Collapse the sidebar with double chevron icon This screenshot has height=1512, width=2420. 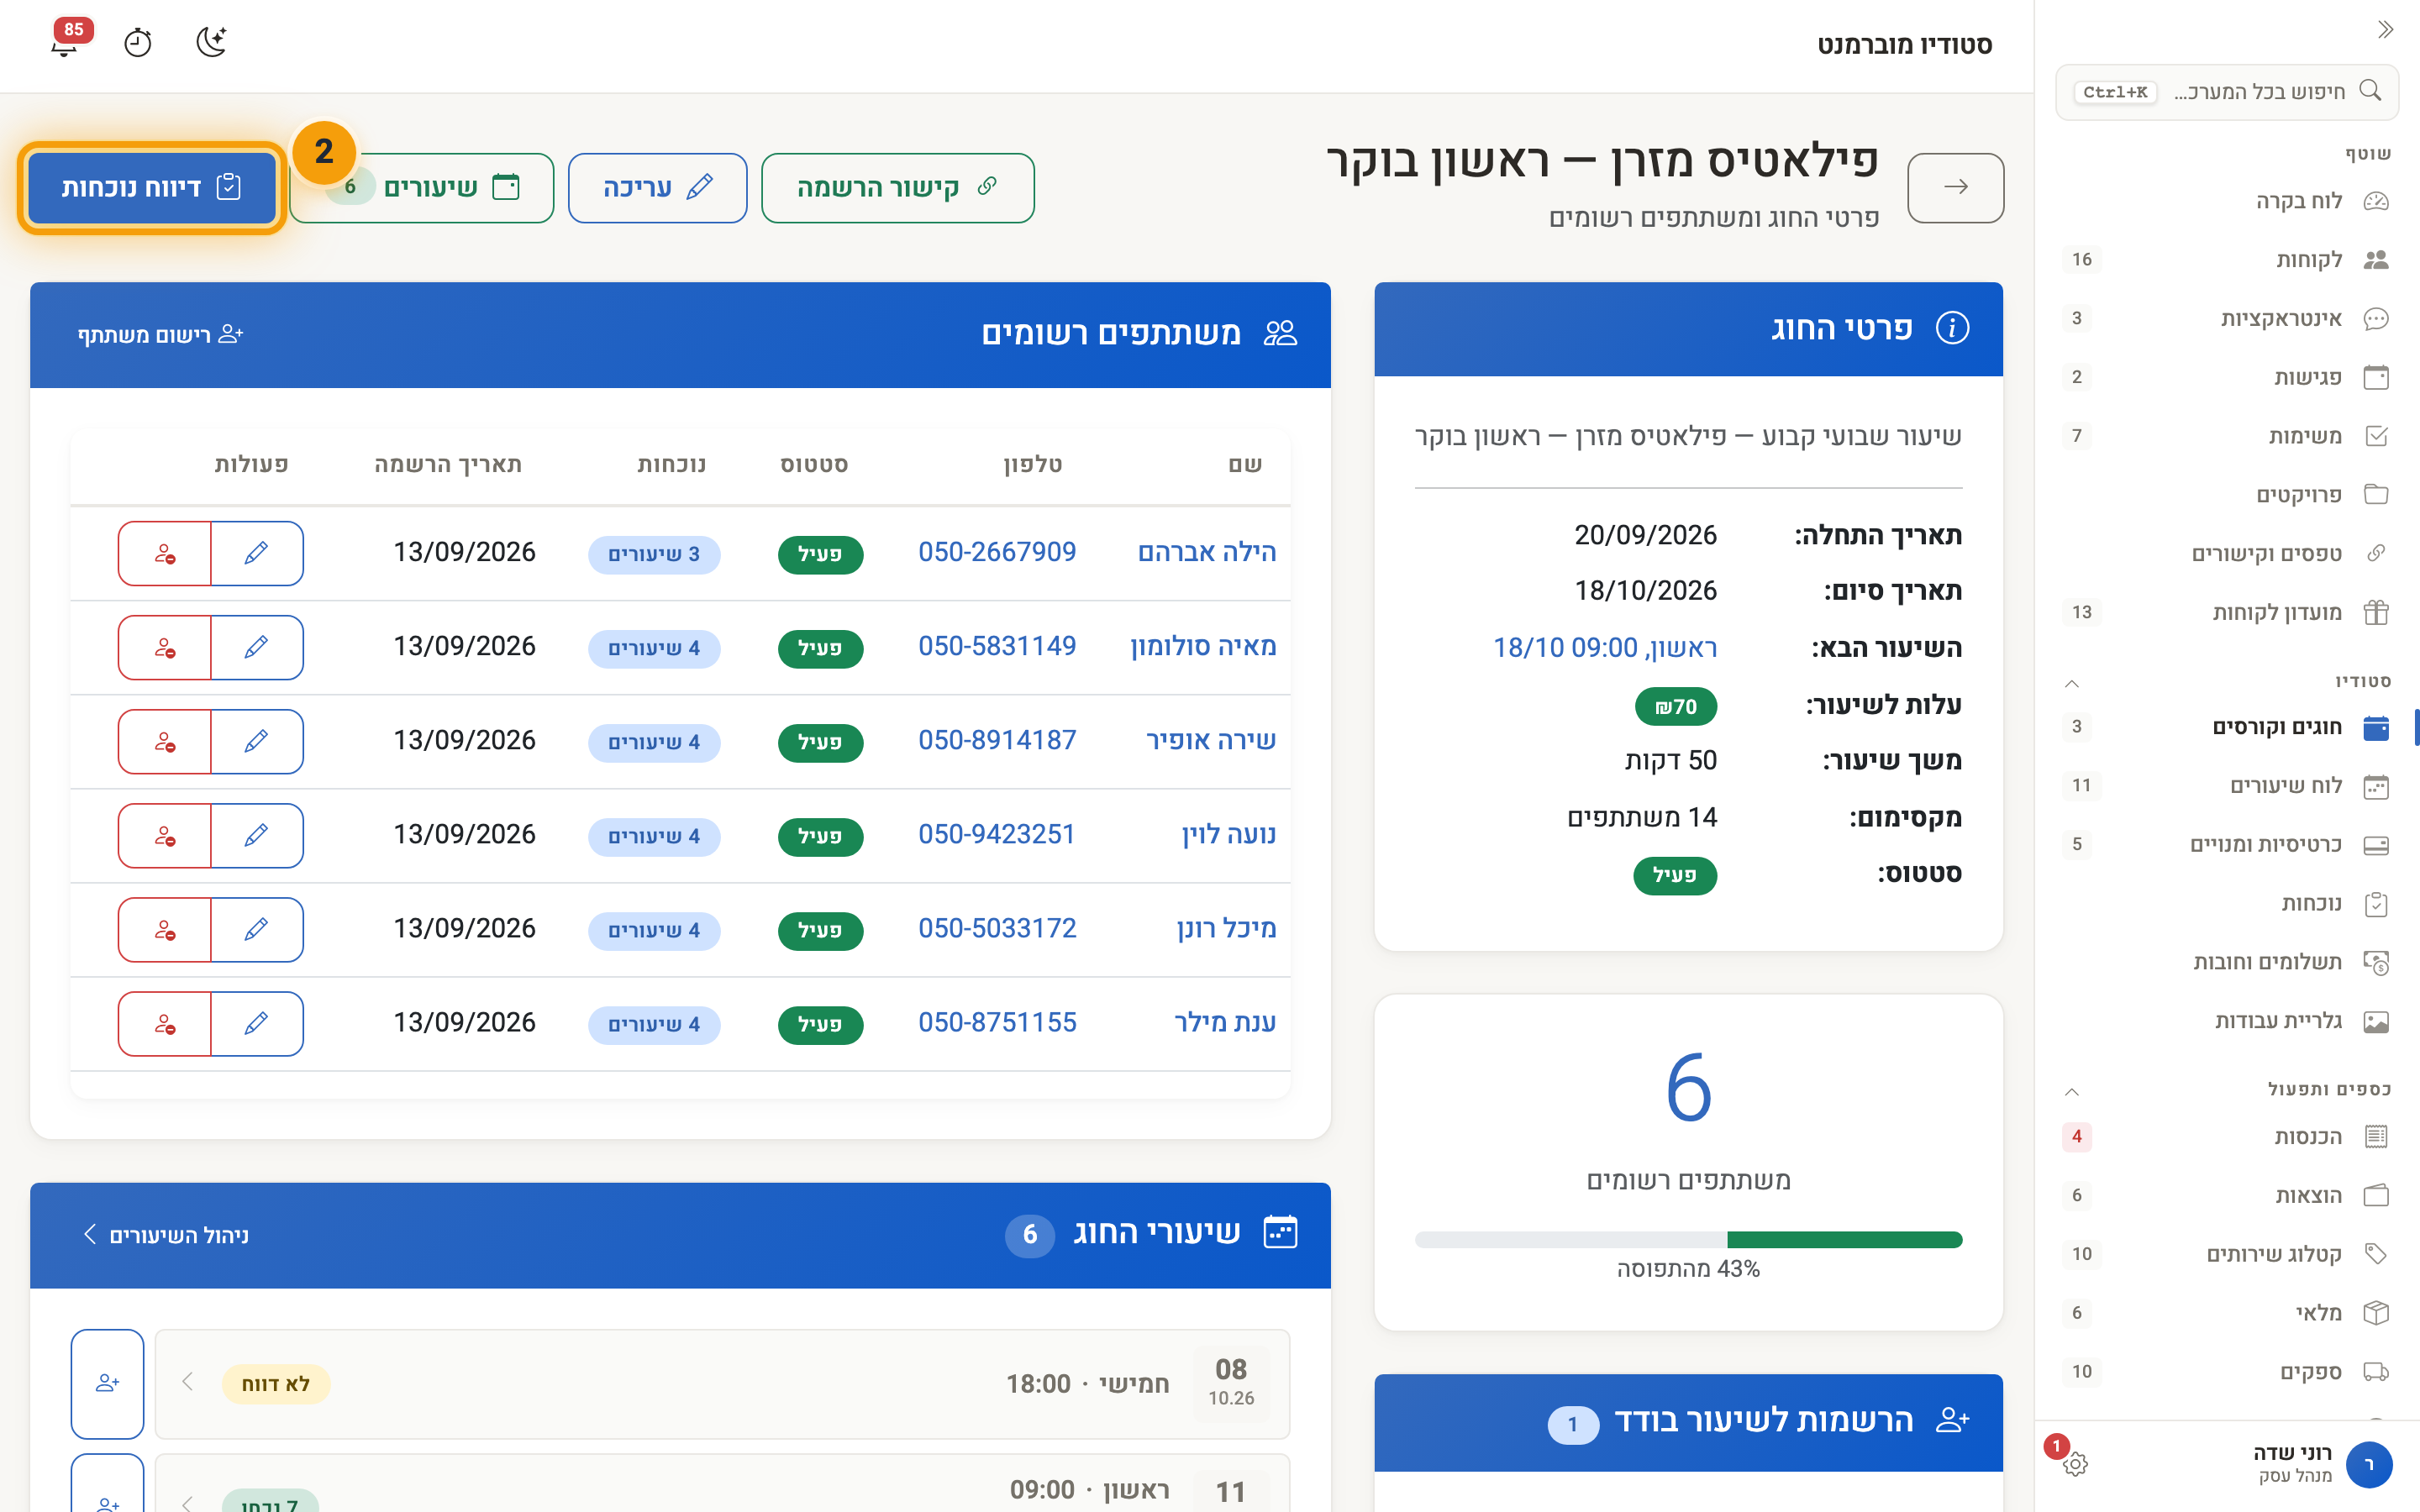(x=2385, y=30)
